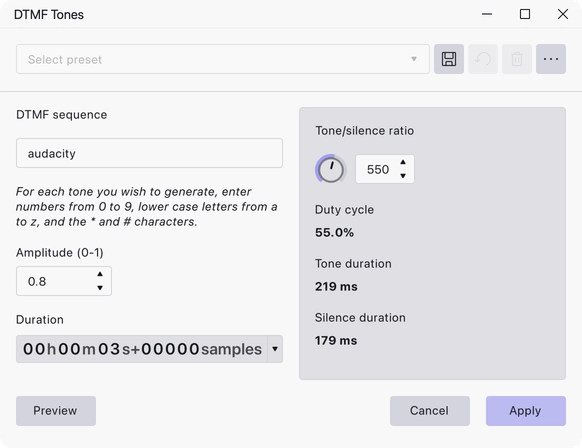Click the Duration timecode field
The width and height of the screenshot is (582, 448).
(142, 349)
